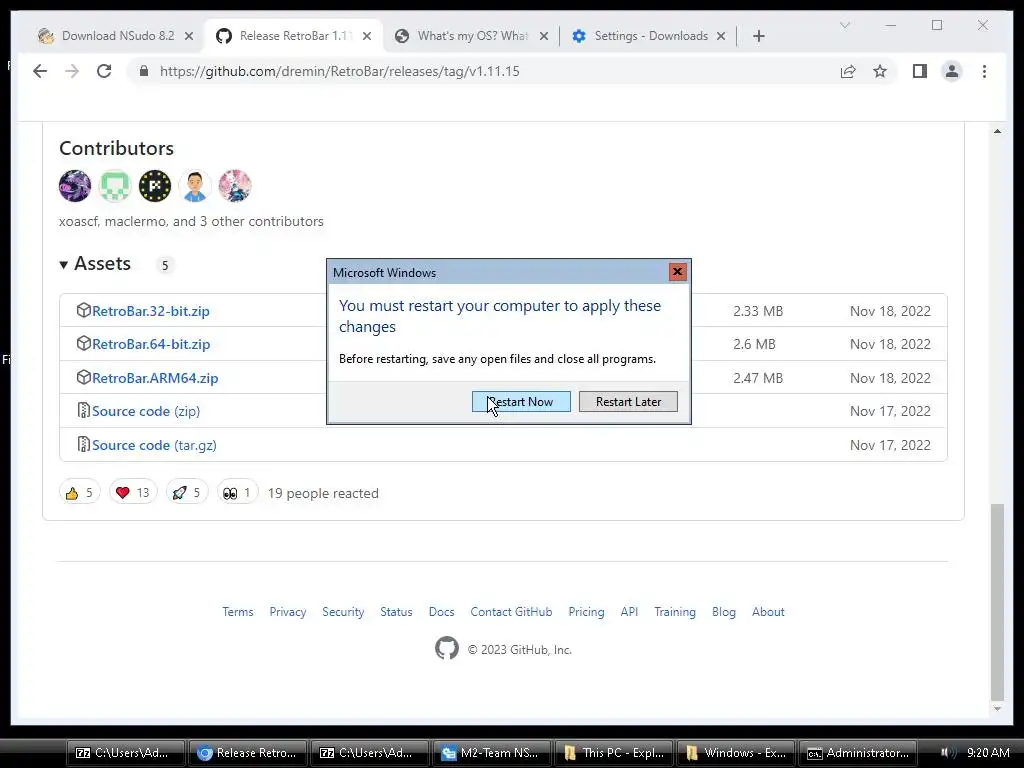This screenshot has height=768, width=1024.
Task: Download RetroBar.ARM64.zip
Action: pyautogui.click(x=155, y=378)
